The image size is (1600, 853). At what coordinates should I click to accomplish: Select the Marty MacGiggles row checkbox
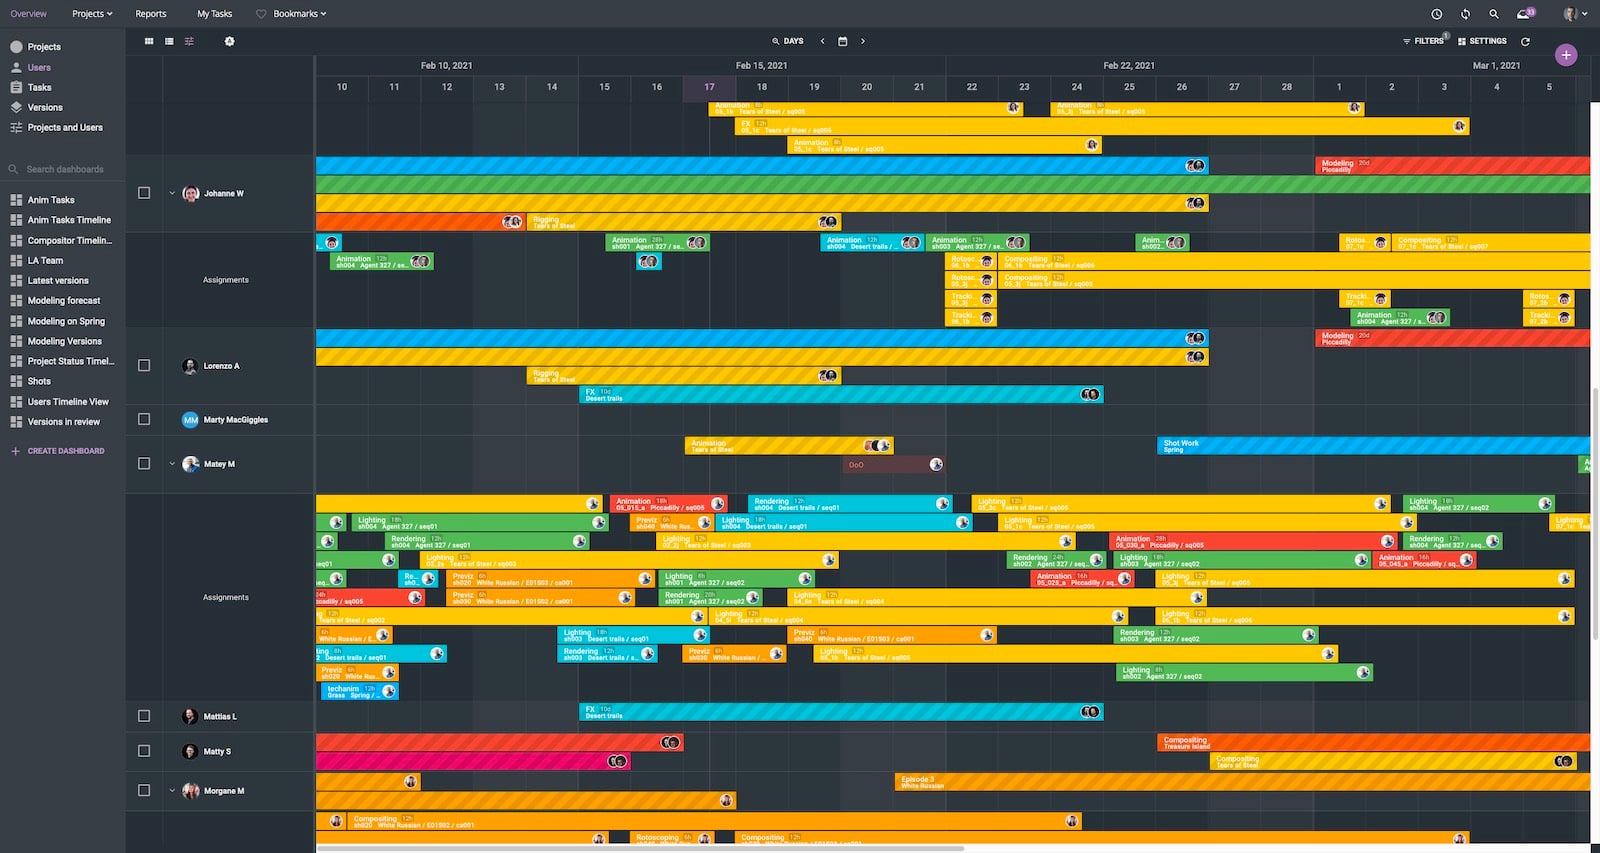[x=144, y=419]
